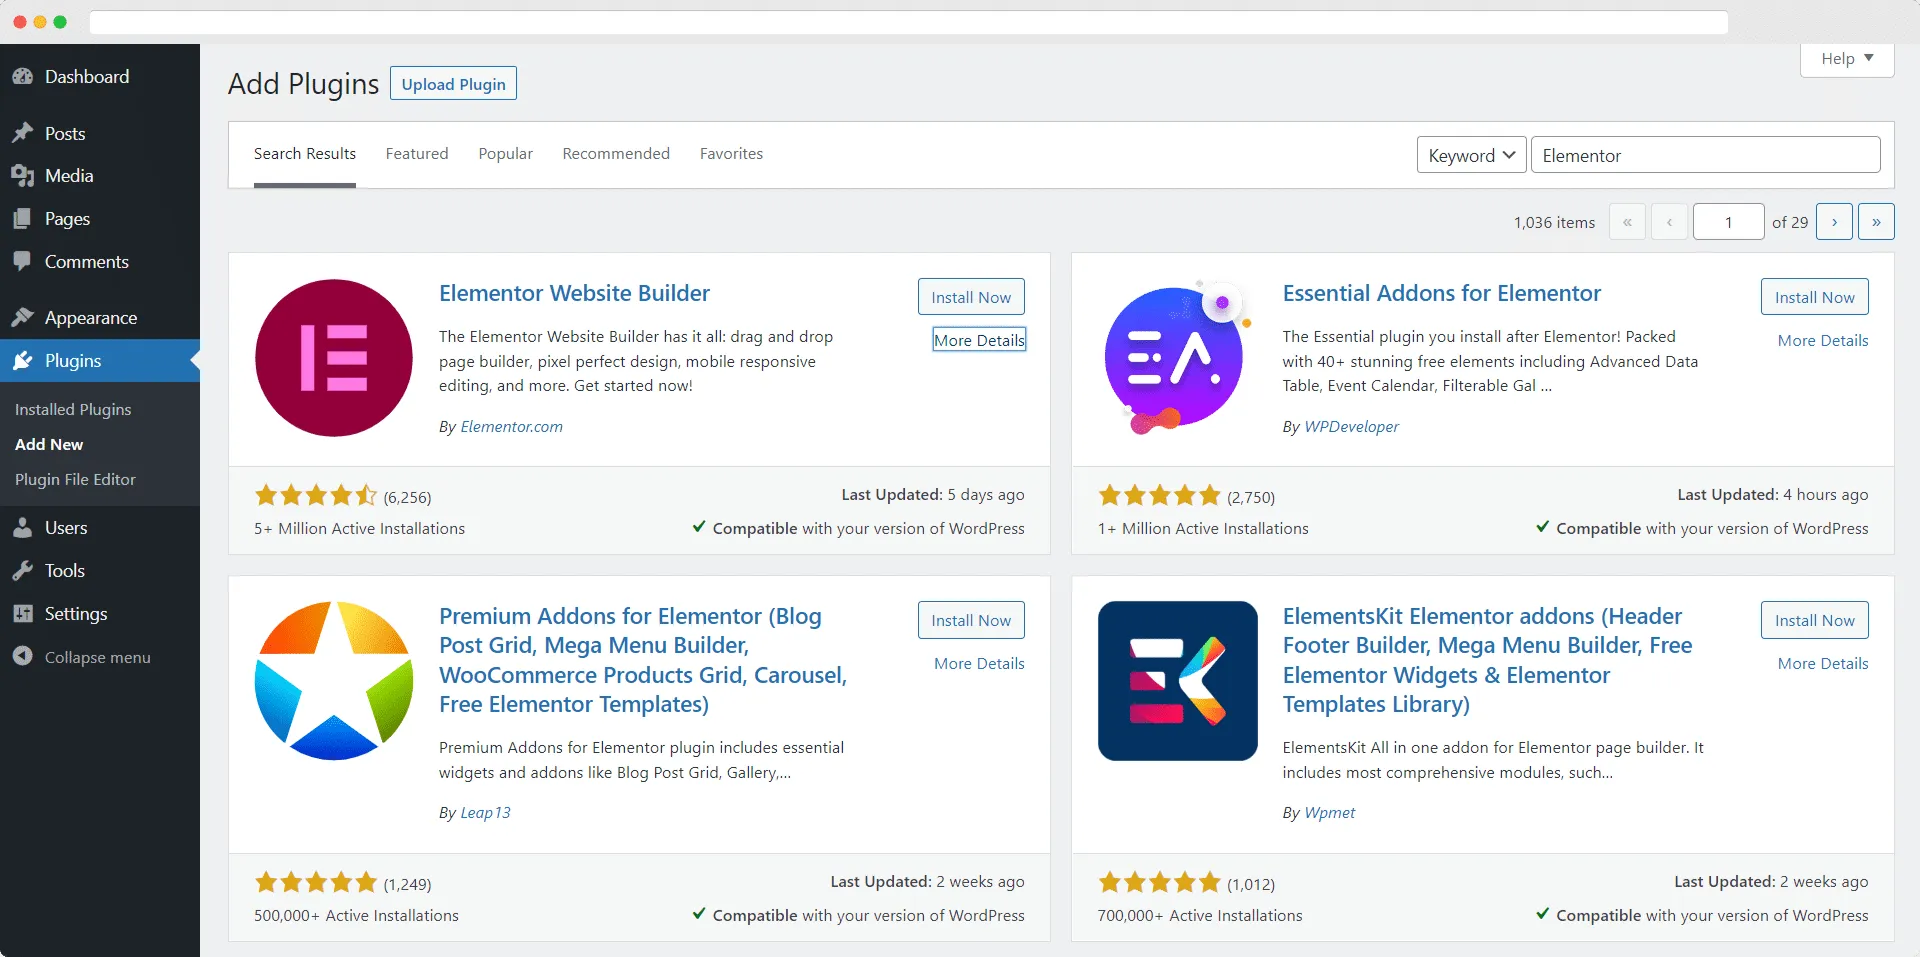Open the Dashboard from the sidebar
This screenshot has height=957, width=1920.
tap(24, 76)
